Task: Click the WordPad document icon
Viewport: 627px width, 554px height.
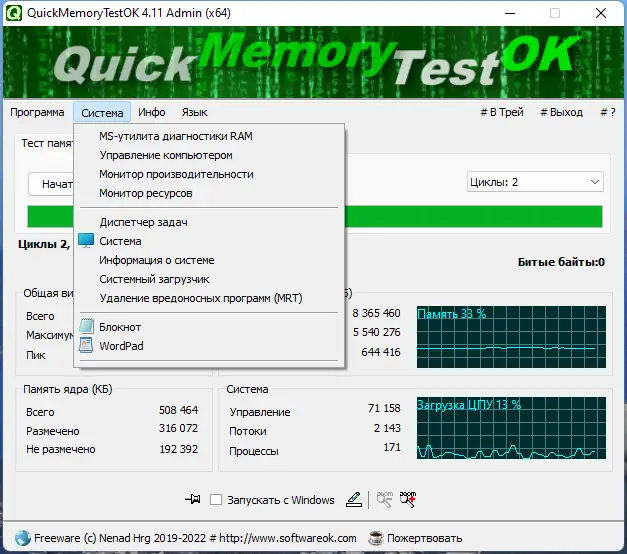Action: (x=86, y=345)
